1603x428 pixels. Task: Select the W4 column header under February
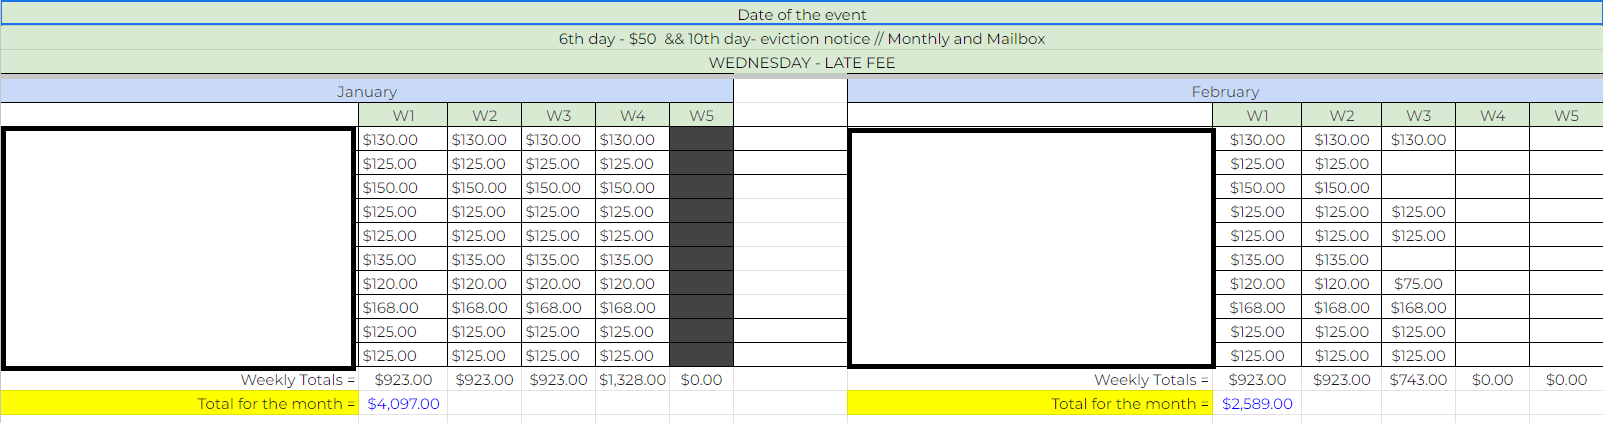click(1492, 115)
